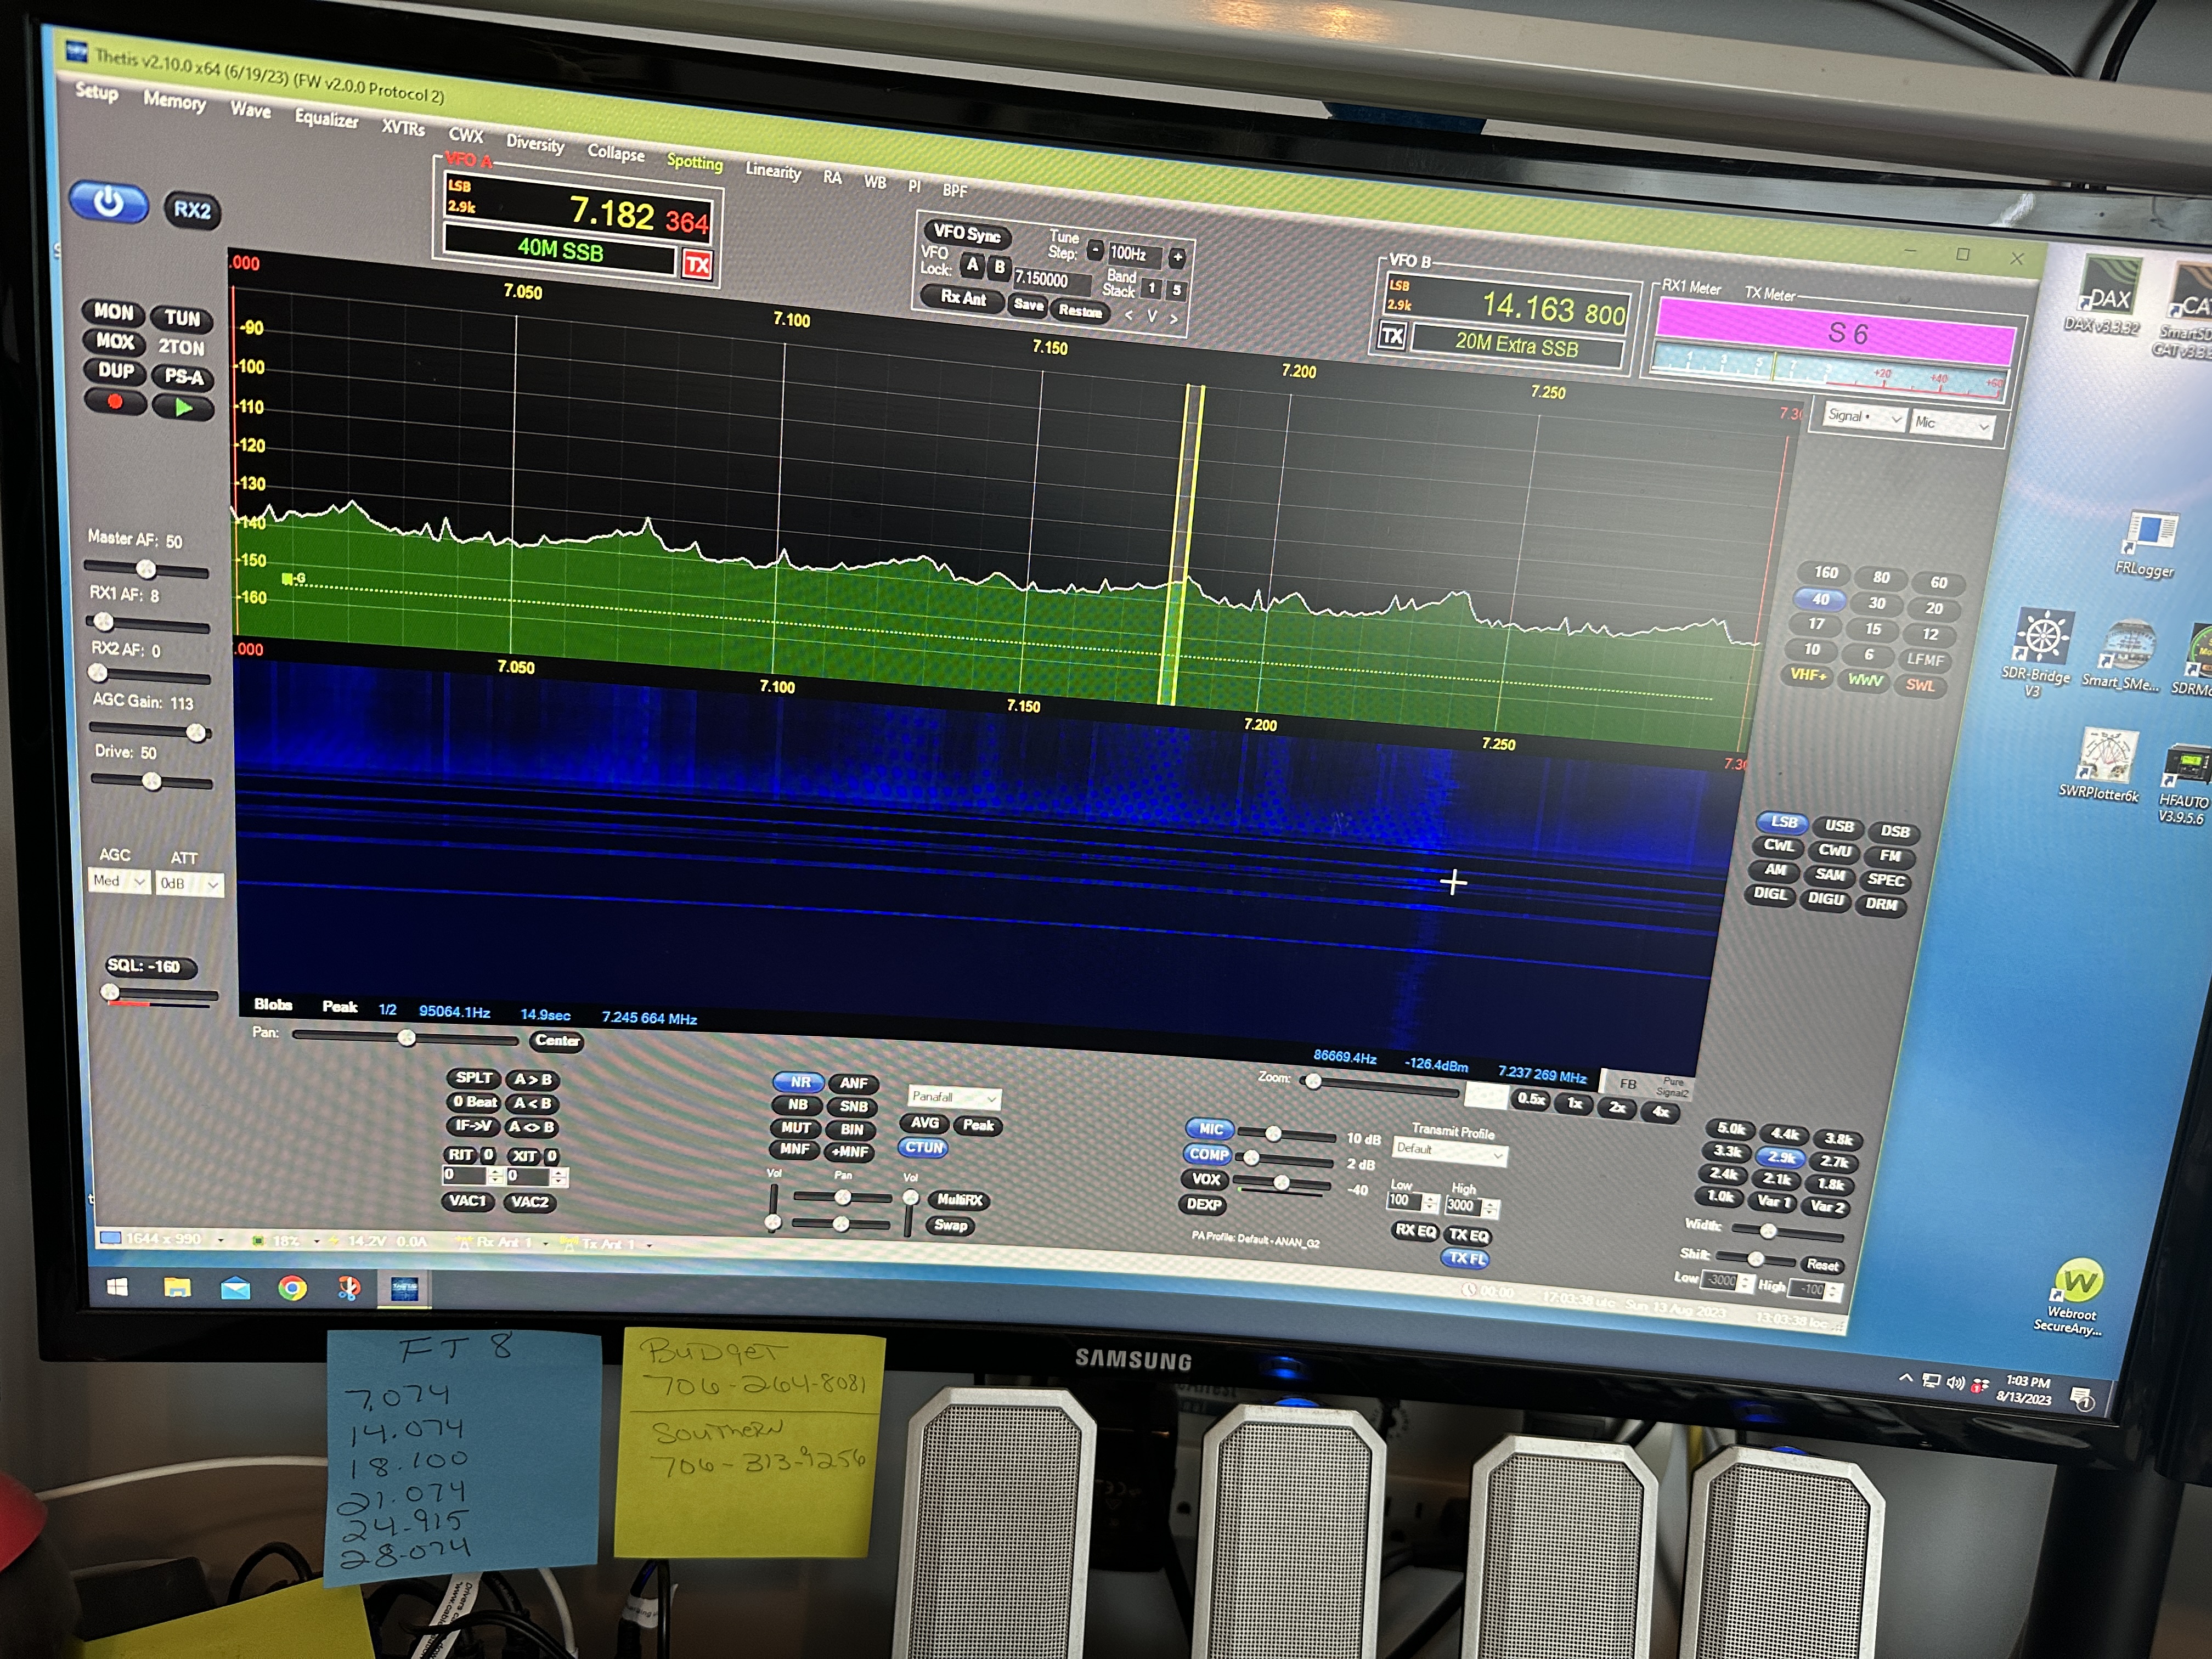
Task: Click the Center pan button
Action: pos(556,1040)
